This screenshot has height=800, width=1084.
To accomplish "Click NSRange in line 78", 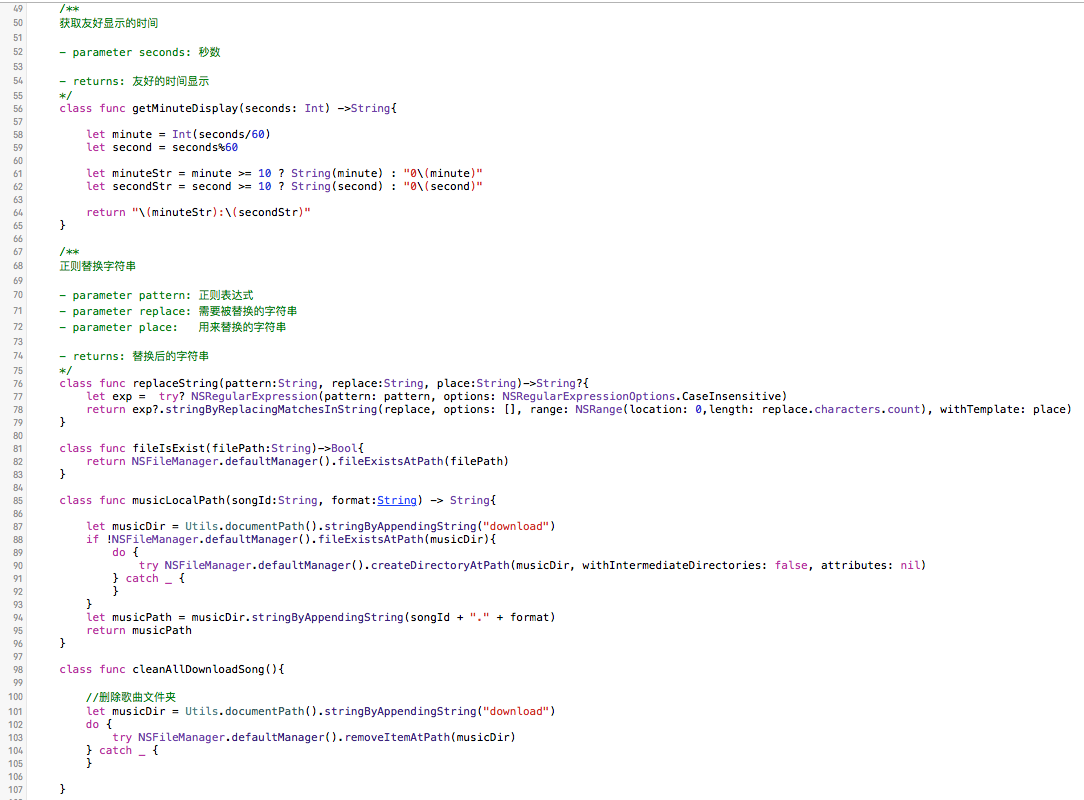I will 599,409.
